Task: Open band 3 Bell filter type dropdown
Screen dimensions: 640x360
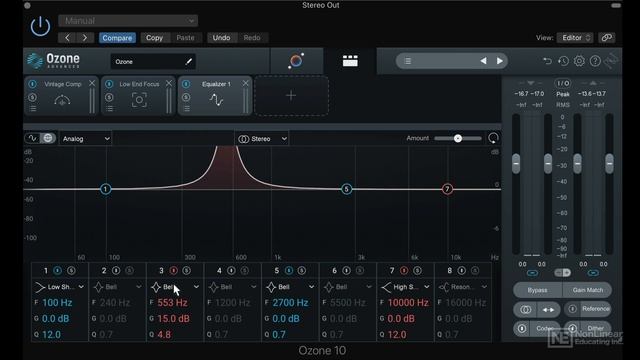Action: pyautogui.click(x=175, y=287)
